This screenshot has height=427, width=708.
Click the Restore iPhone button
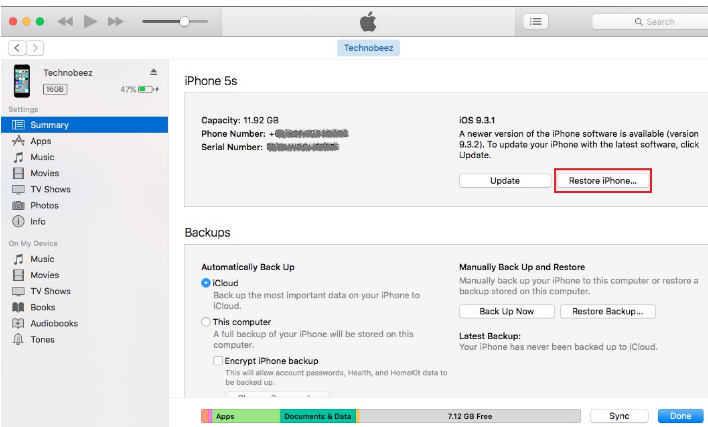click(x=602, y=181)
